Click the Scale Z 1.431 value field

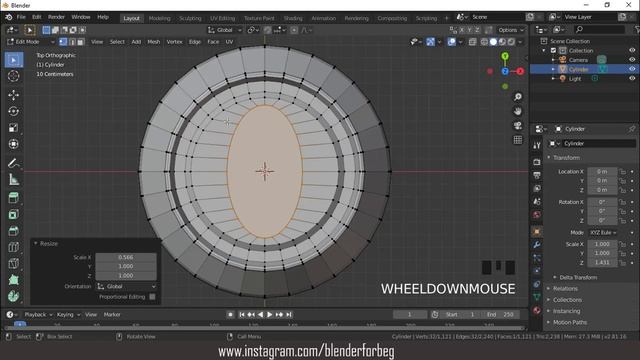click(x=602, y=262)
